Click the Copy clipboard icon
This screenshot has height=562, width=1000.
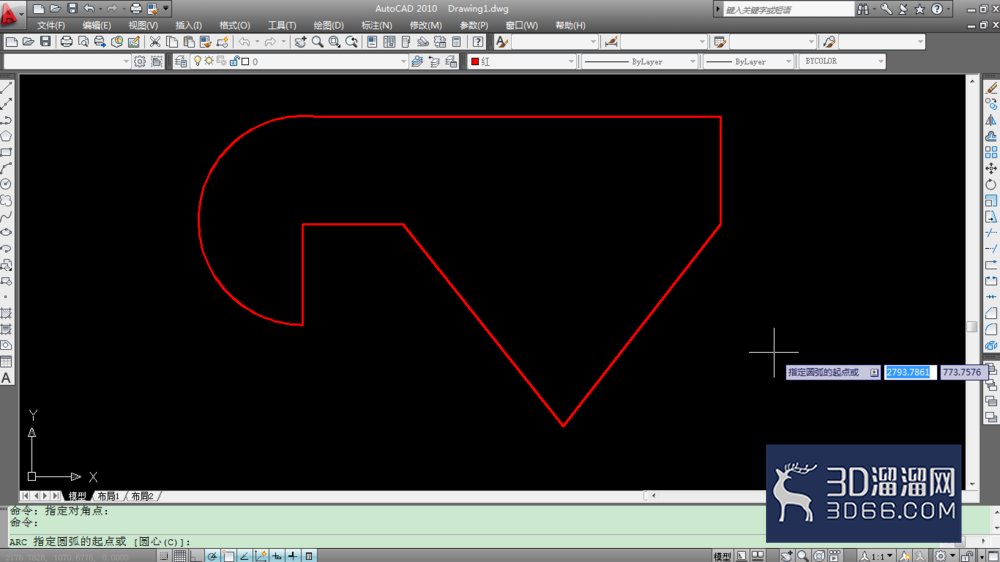point(172,42)
